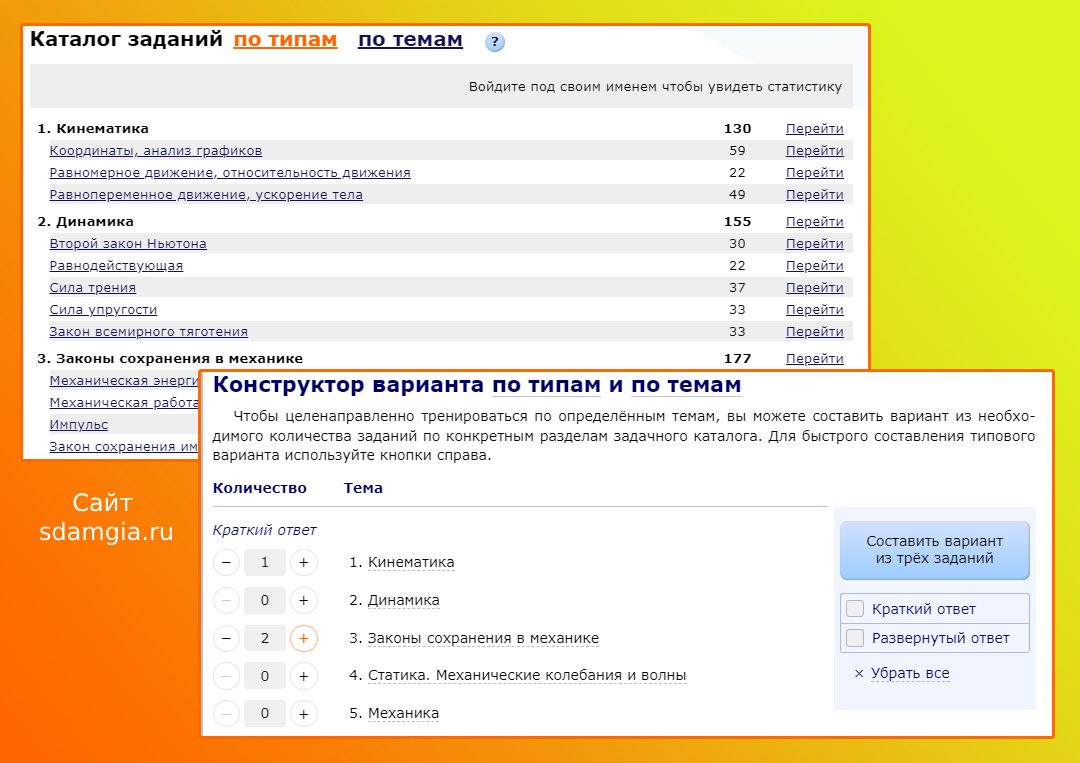Image resolution: width=1080 pixels, height=763 pixels.
Task: Click Перейти for 3. Законы сохранения в механике
Action: pyautogui.click(x=815, y=359)
